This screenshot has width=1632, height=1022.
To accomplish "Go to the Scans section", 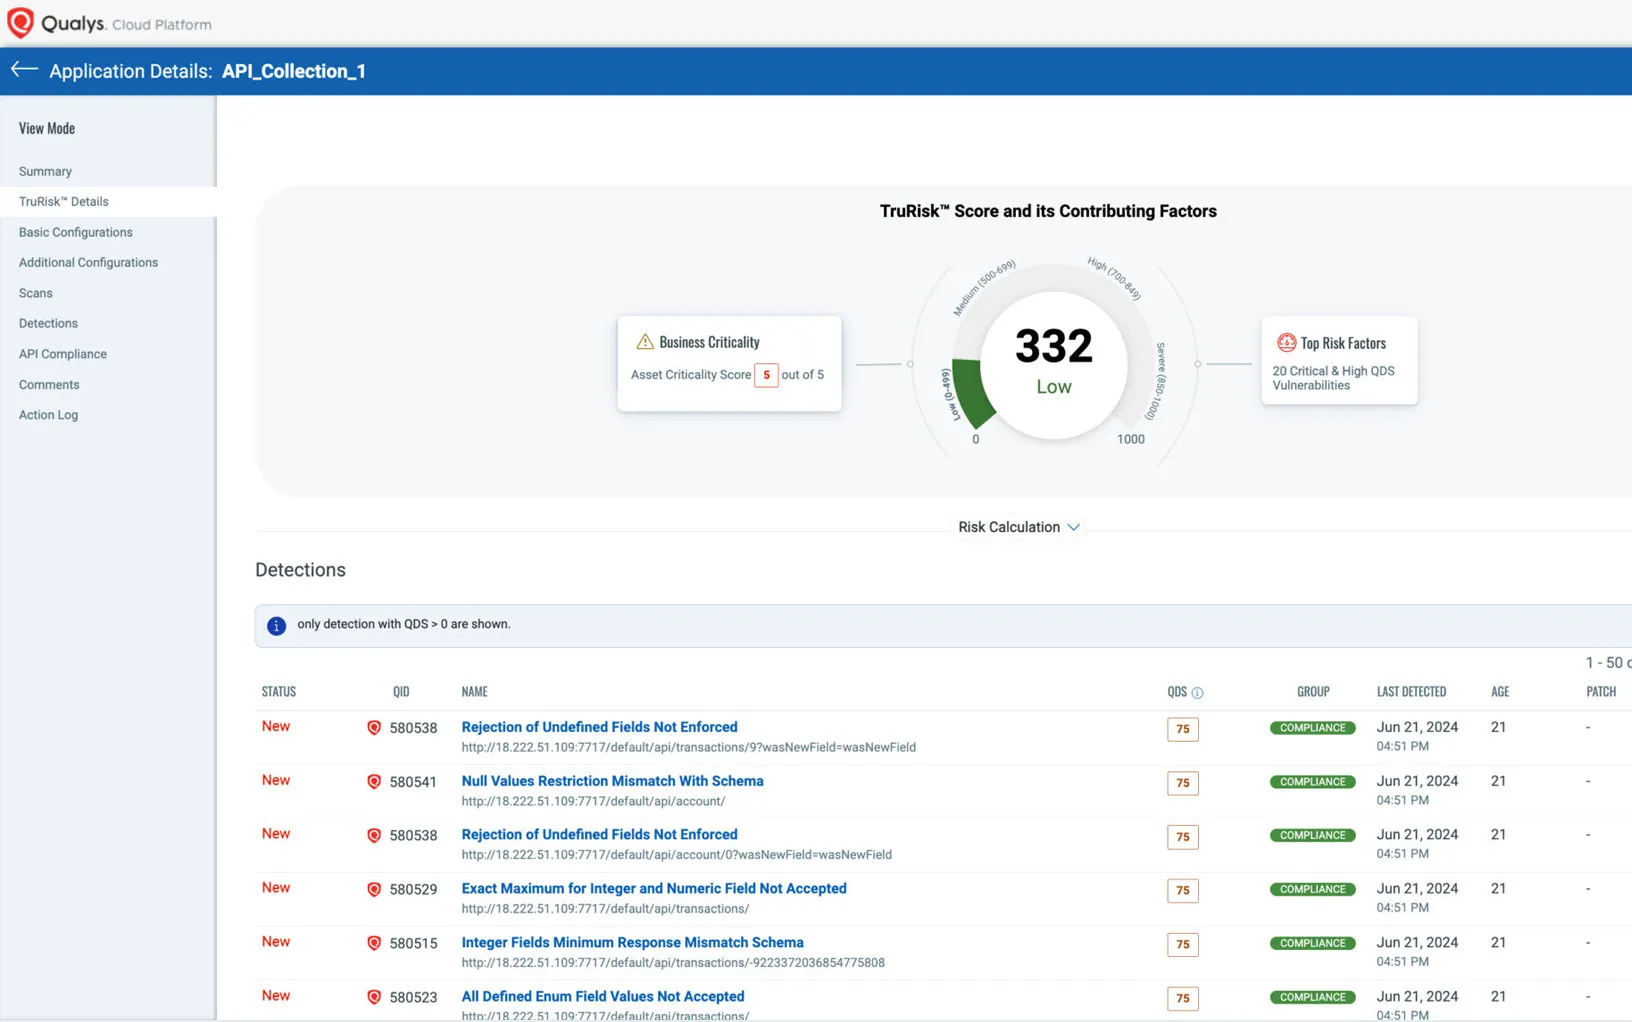I will 35,293.
